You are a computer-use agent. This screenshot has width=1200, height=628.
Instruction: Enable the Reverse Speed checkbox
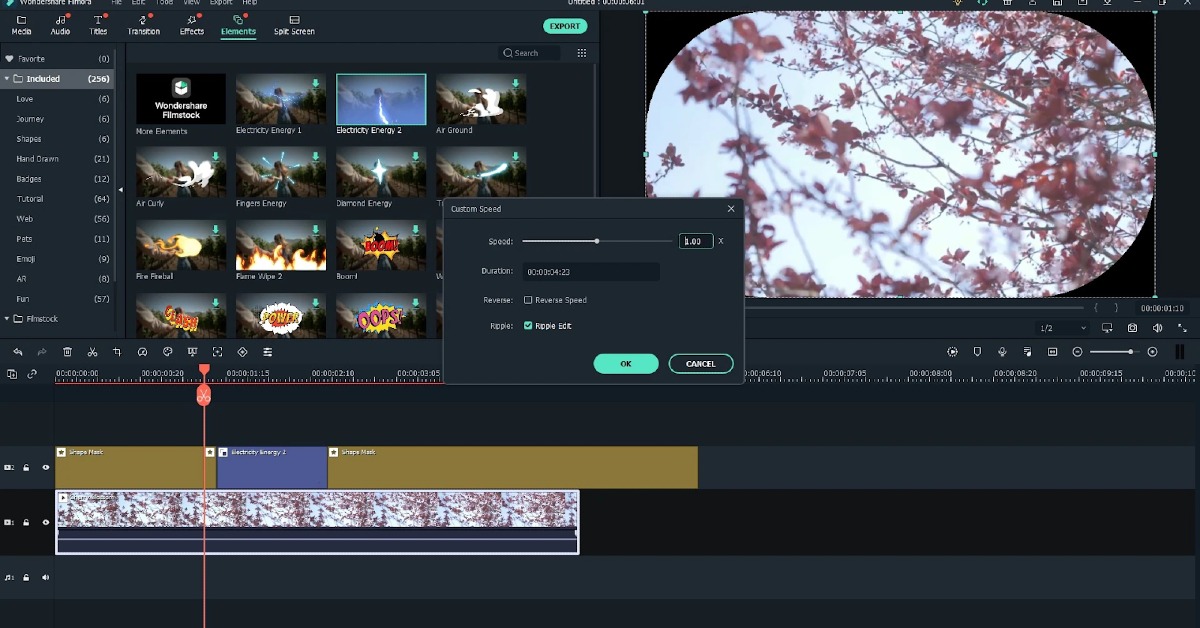(x=528, y=300)
